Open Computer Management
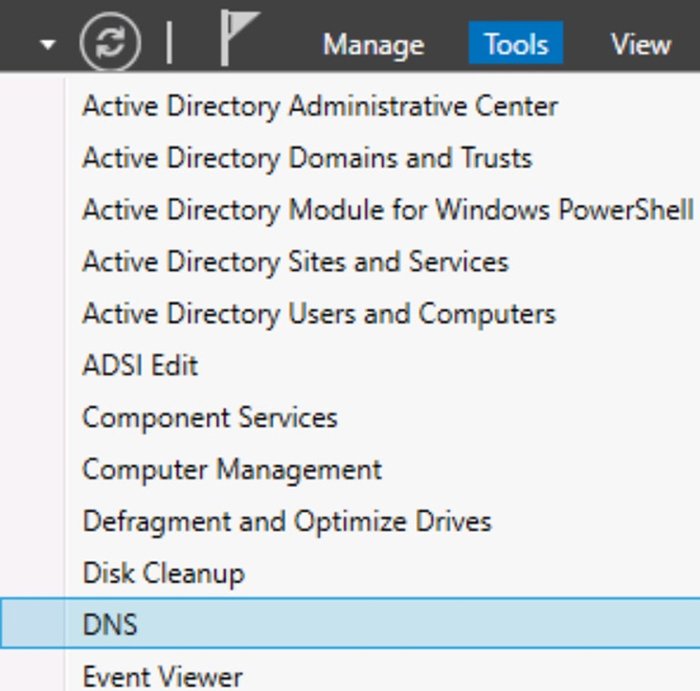The width and height of the screenshot is (700, 691). [232, 470]
